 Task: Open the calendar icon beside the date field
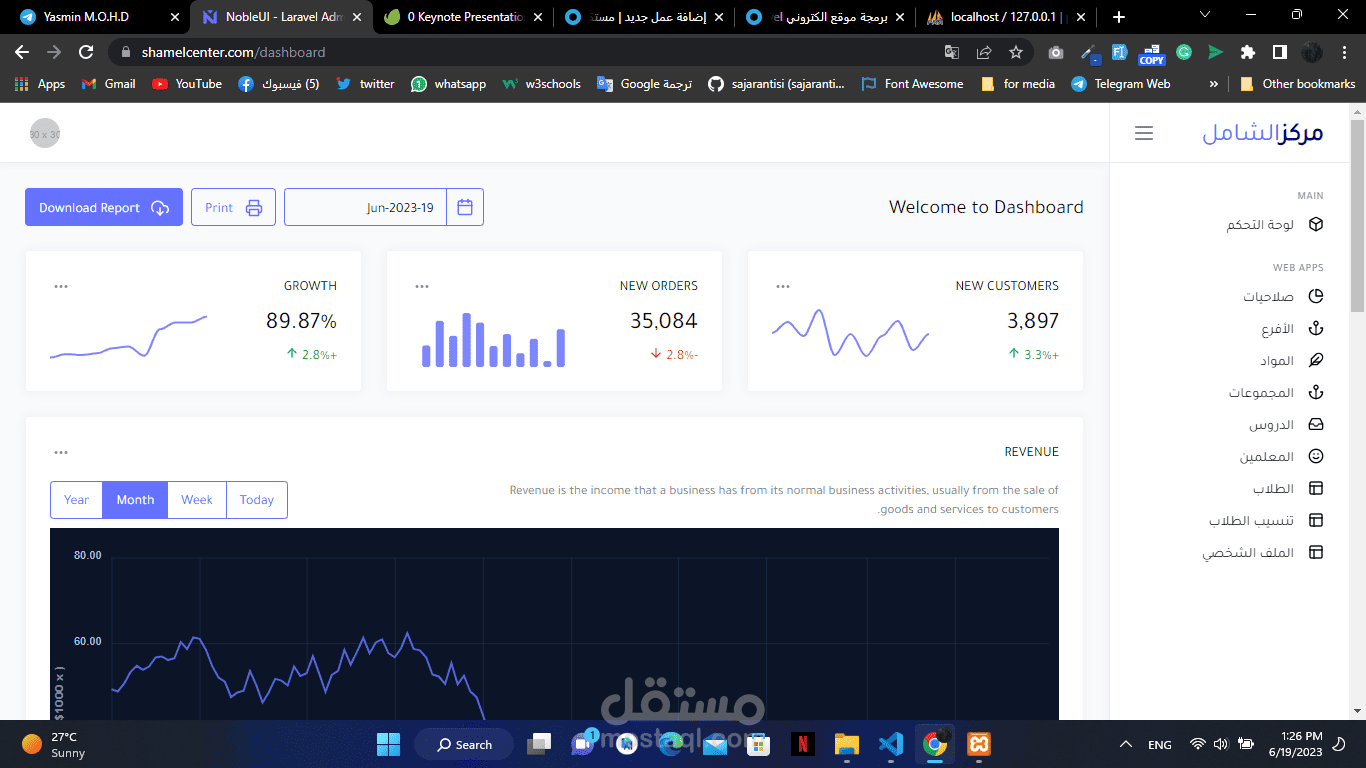(465, 207)
